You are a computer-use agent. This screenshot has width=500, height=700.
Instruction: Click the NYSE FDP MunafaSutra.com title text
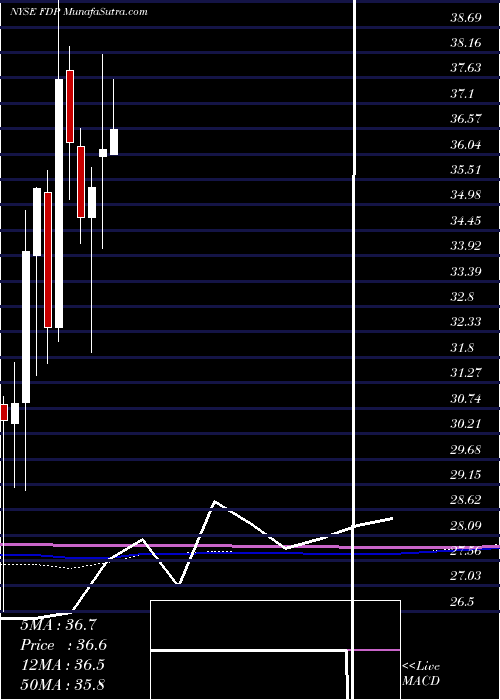(x=79, y=11)
